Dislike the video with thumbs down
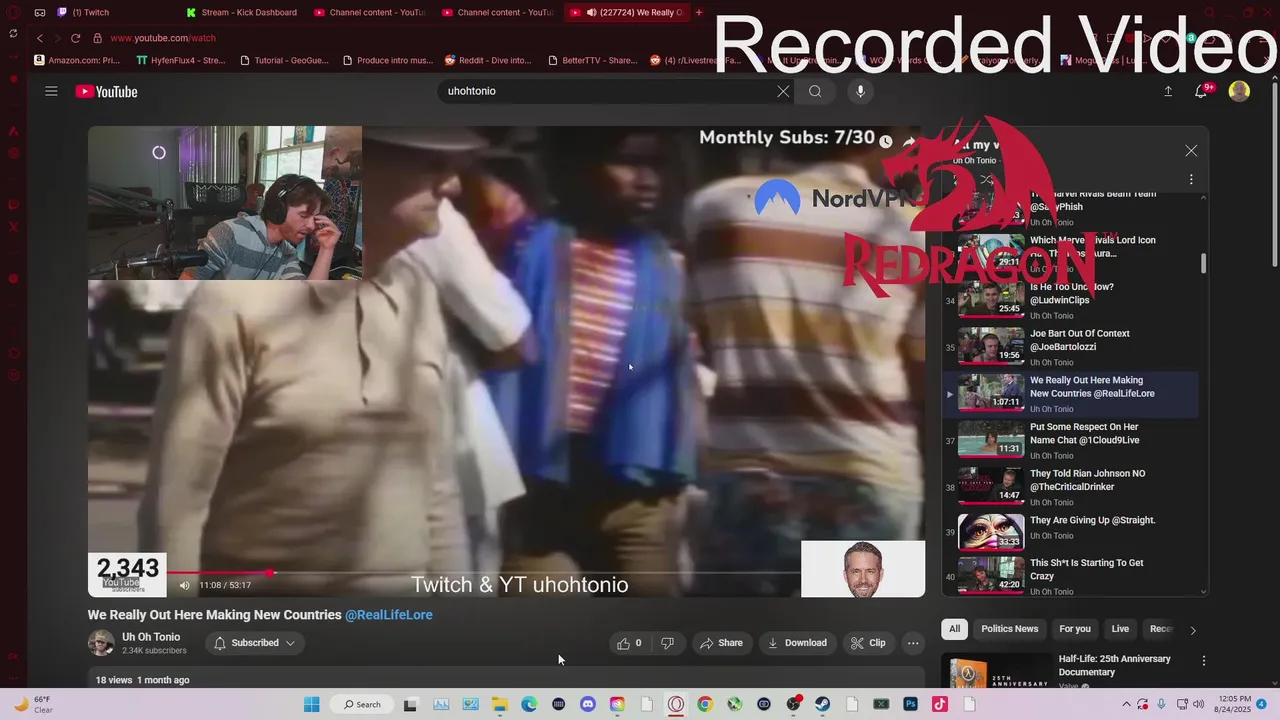The image size is (1280, 720). click(667, 643)
